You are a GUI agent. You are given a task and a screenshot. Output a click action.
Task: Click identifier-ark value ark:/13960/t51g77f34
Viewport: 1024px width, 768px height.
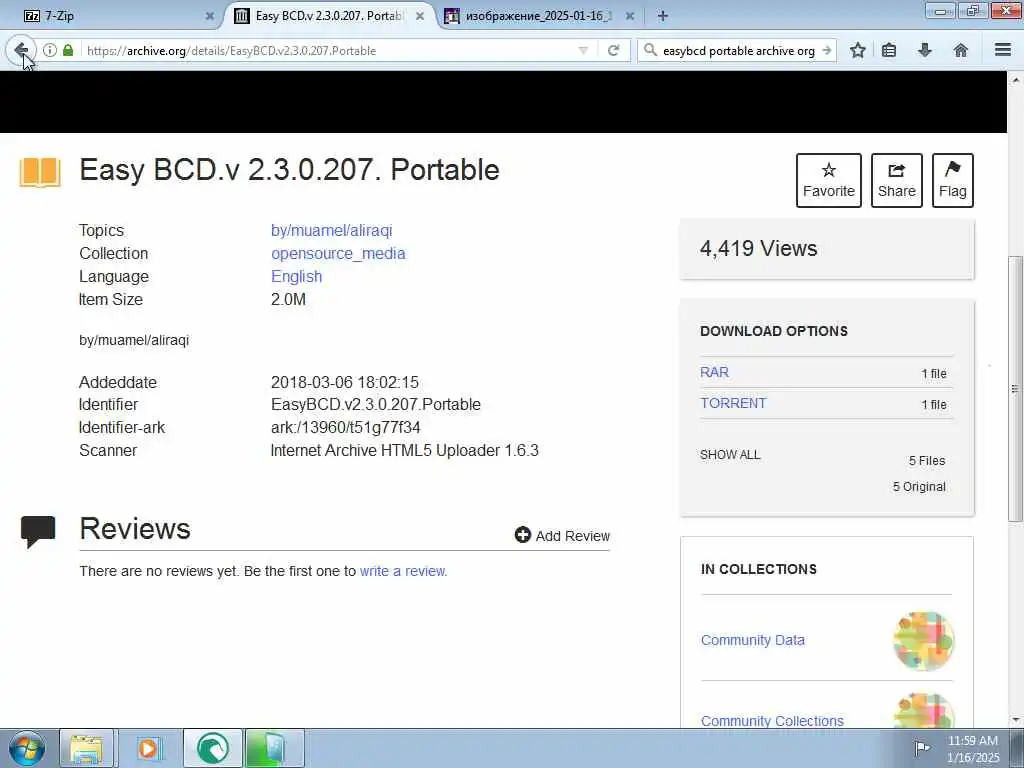(x=345, y=428)
